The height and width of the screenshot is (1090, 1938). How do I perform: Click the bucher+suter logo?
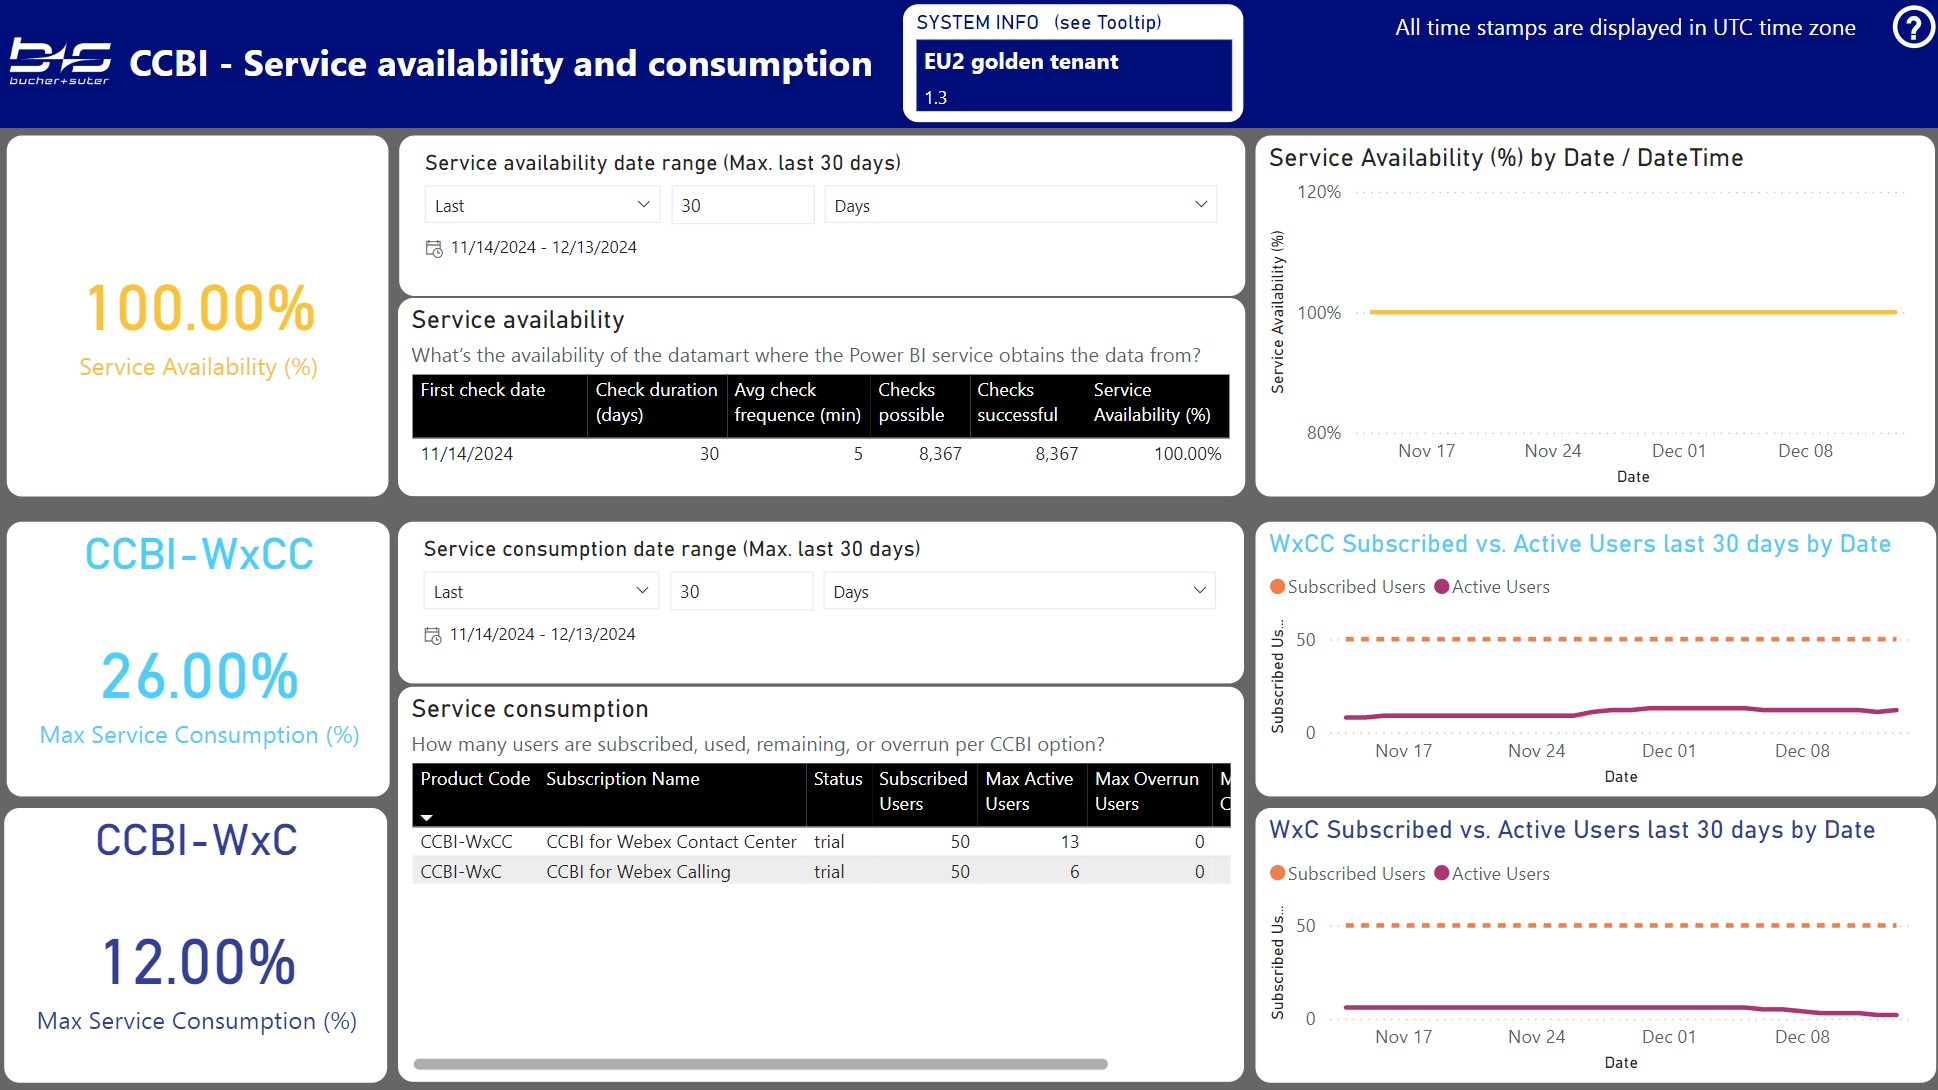point(60,62)
